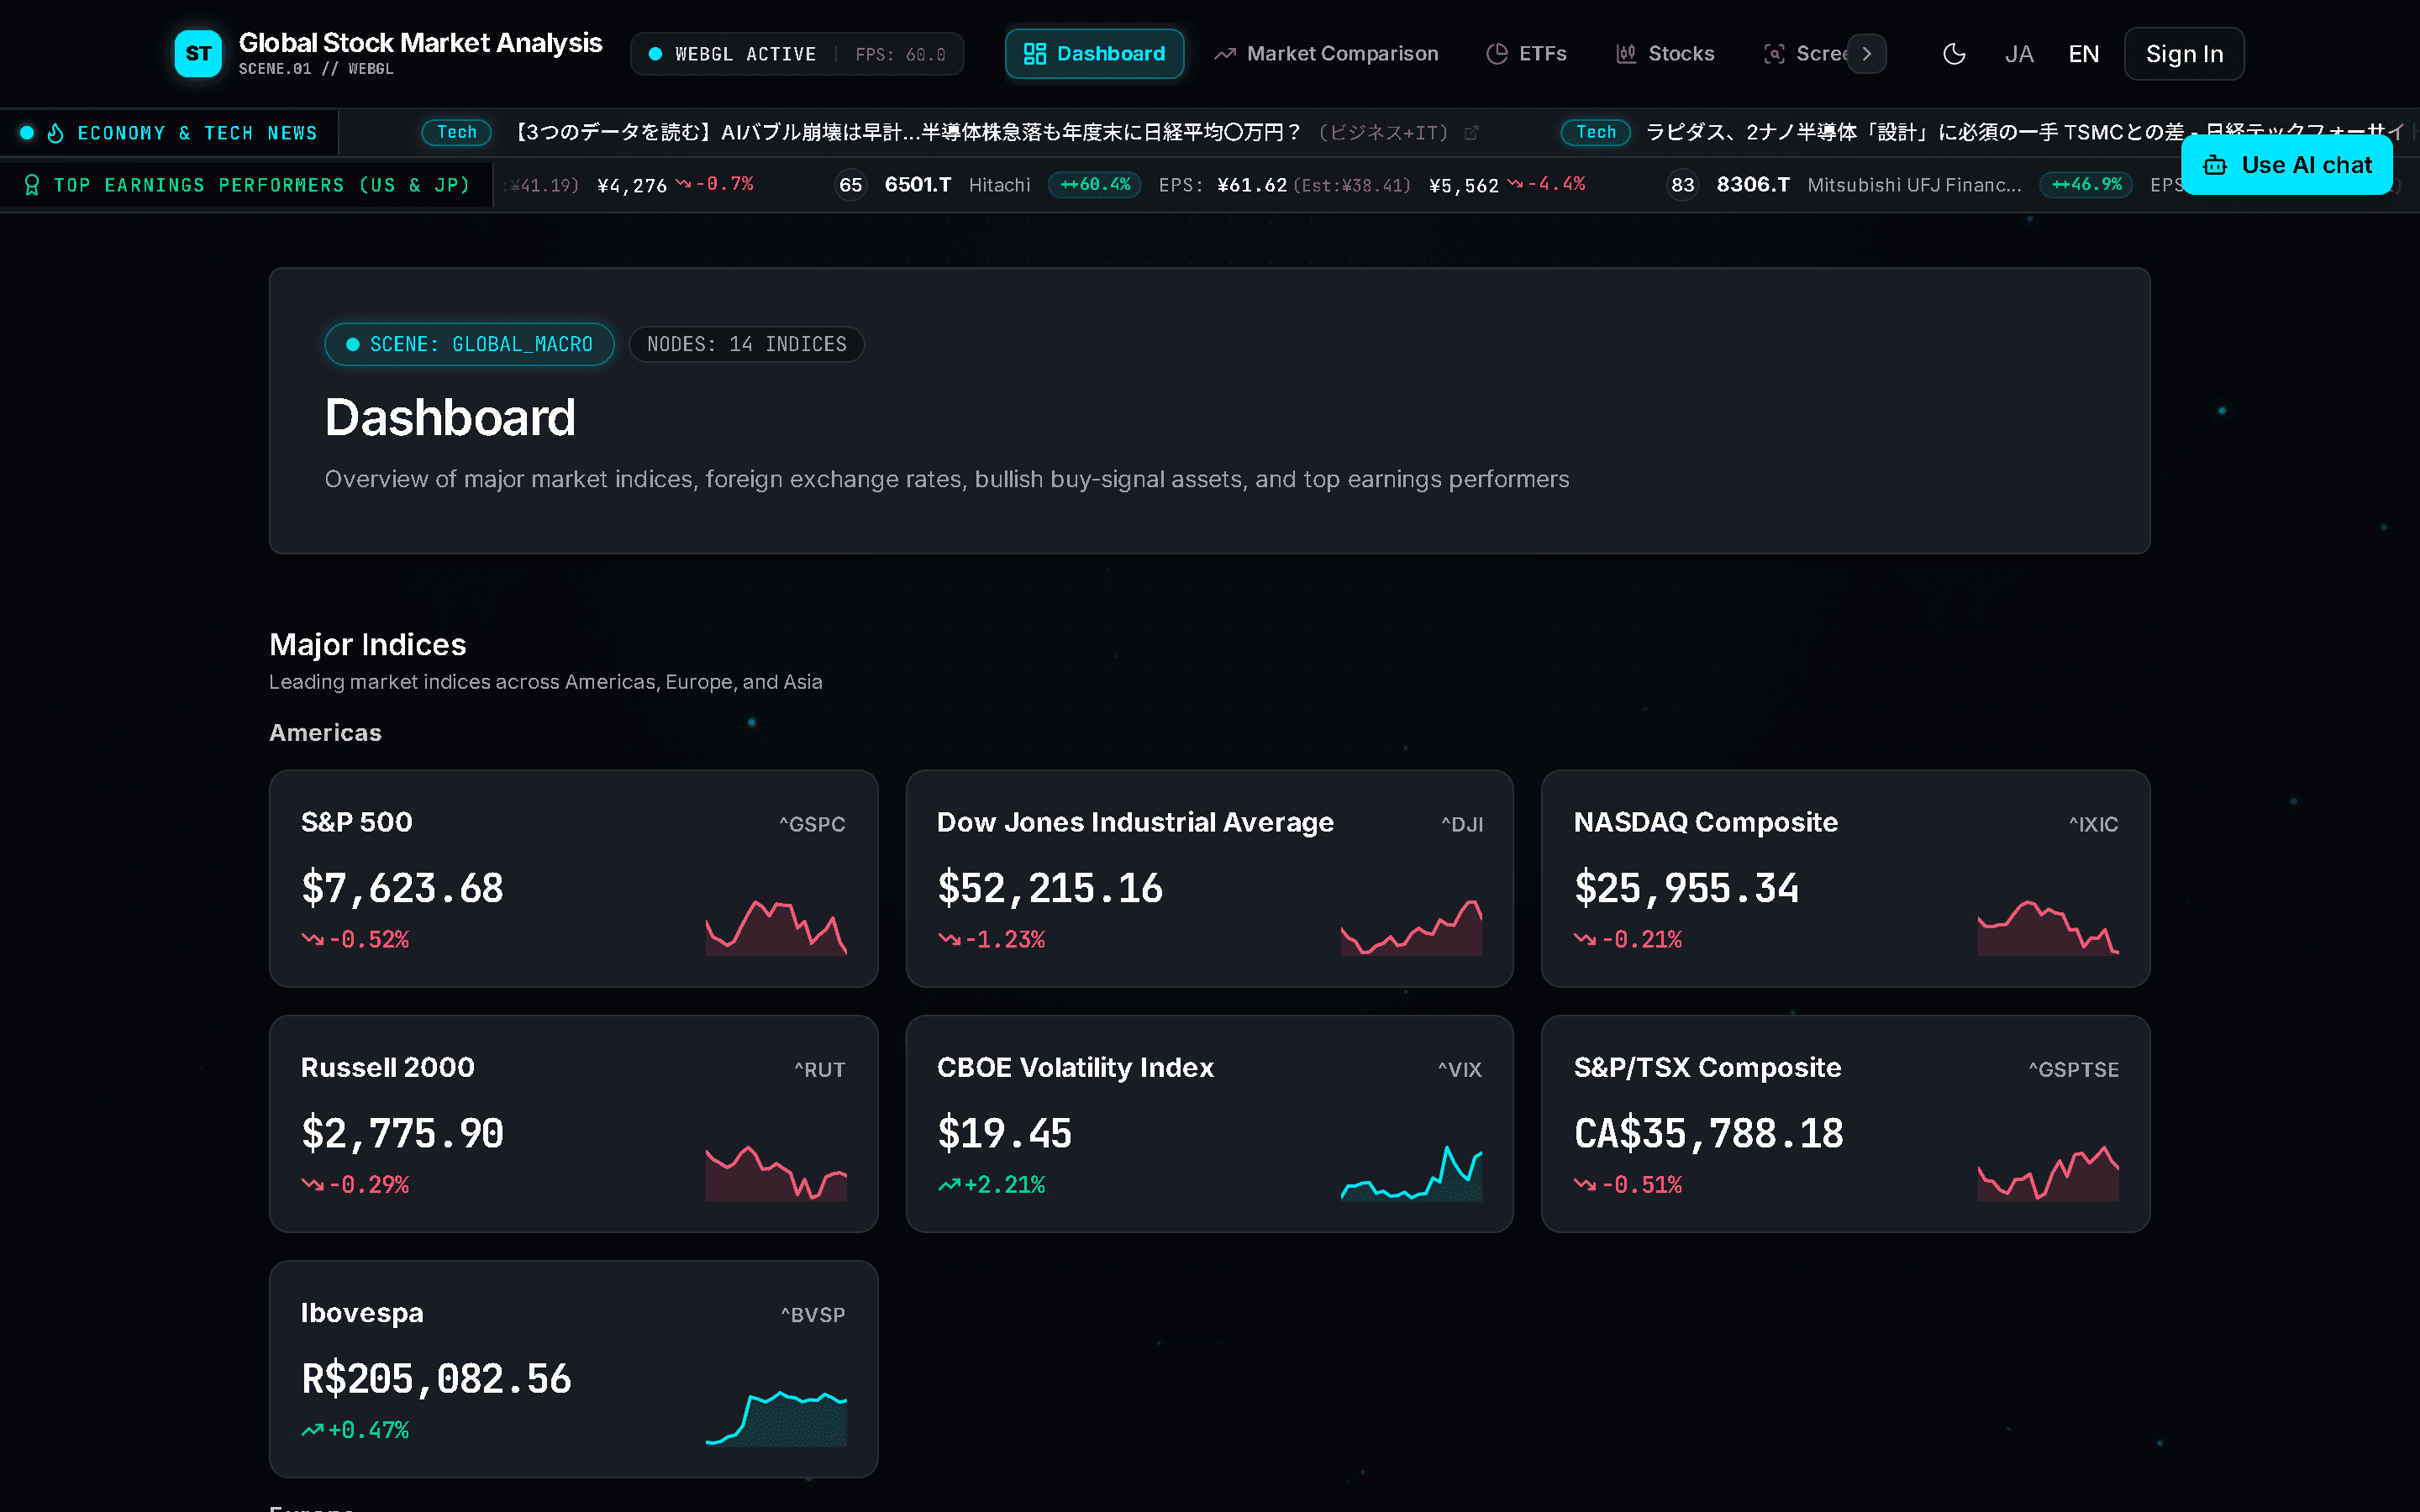Click the Dow Jones sparkline chart
The image size is (2420, 1512).
pos(1411,927)
